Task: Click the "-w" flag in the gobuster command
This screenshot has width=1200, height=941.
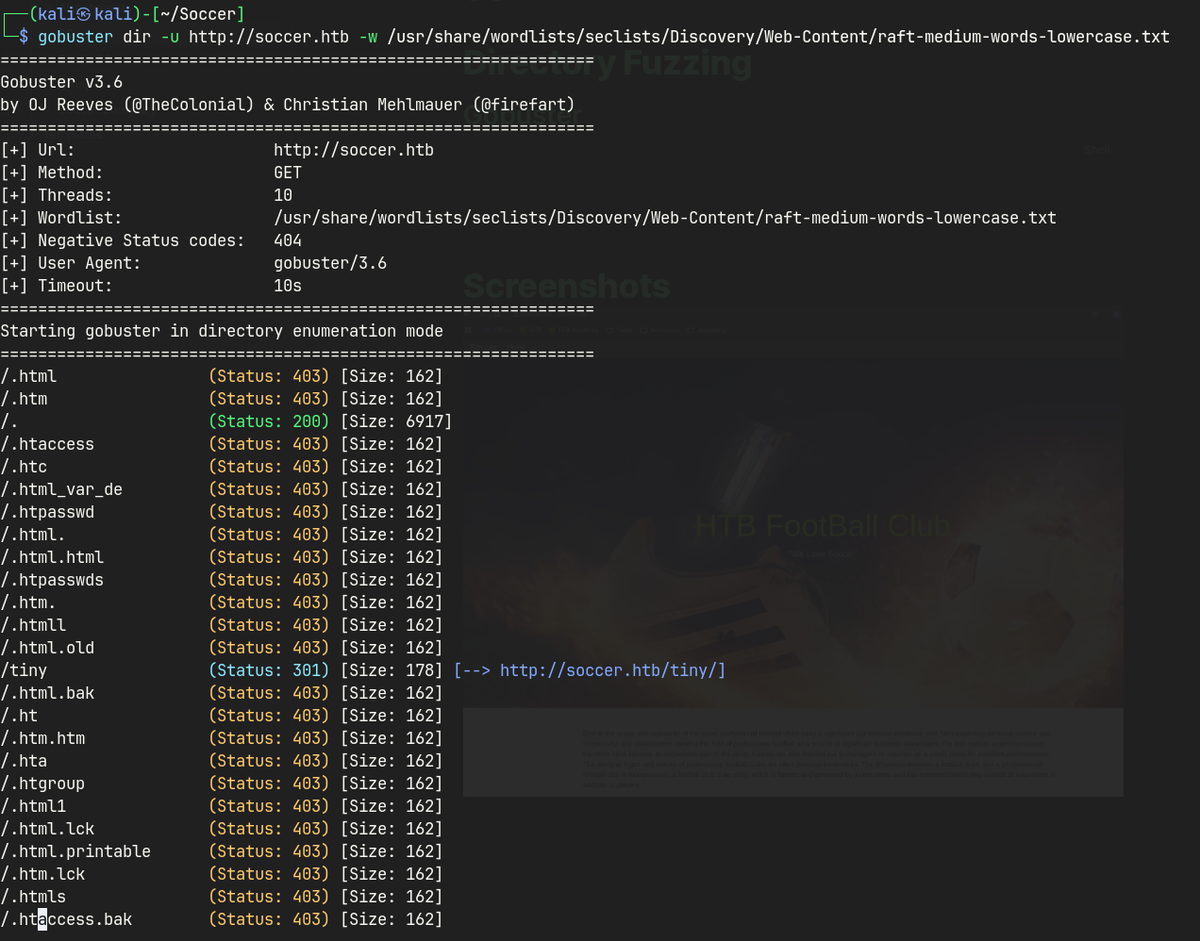Action: tap(368, 37)
